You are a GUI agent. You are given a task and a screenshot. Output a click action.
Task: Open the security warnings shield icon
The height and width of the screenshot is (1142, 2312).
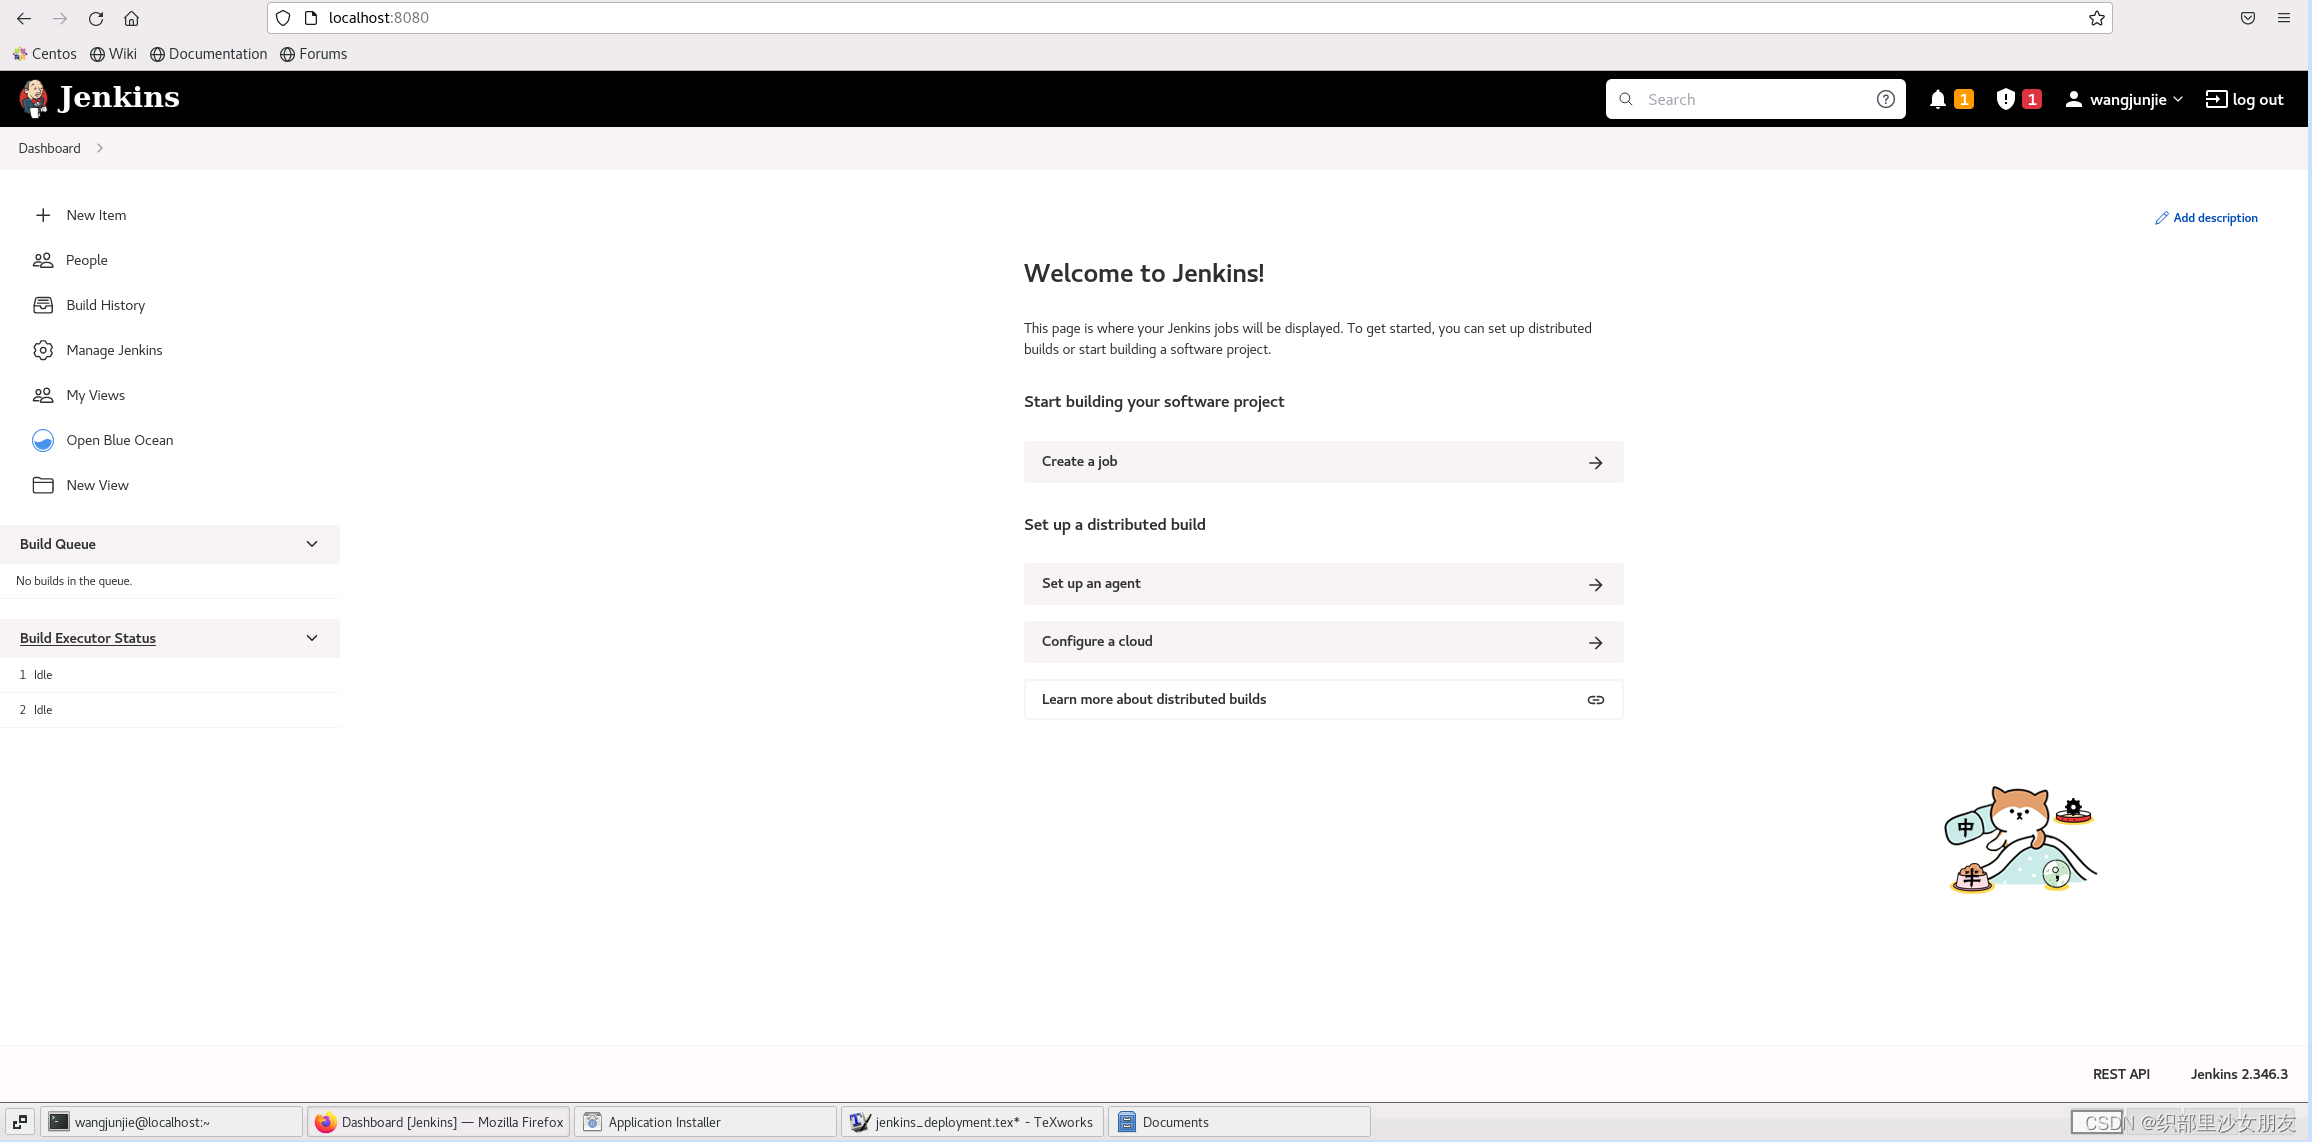pyautogui.click(x=2005, y=99)
